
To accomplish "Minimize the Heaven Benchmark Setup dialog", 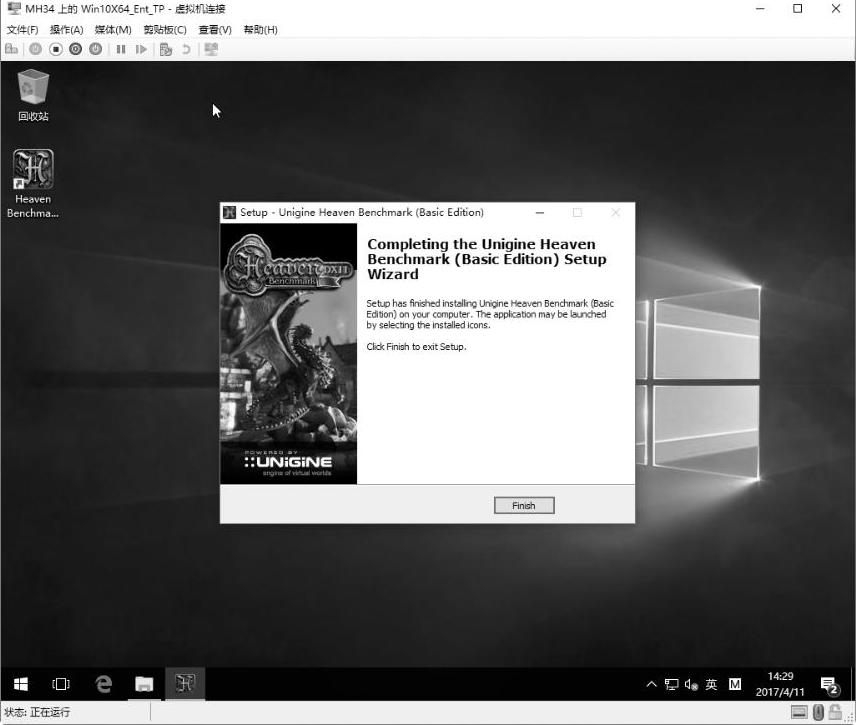I will click(539, 212).
